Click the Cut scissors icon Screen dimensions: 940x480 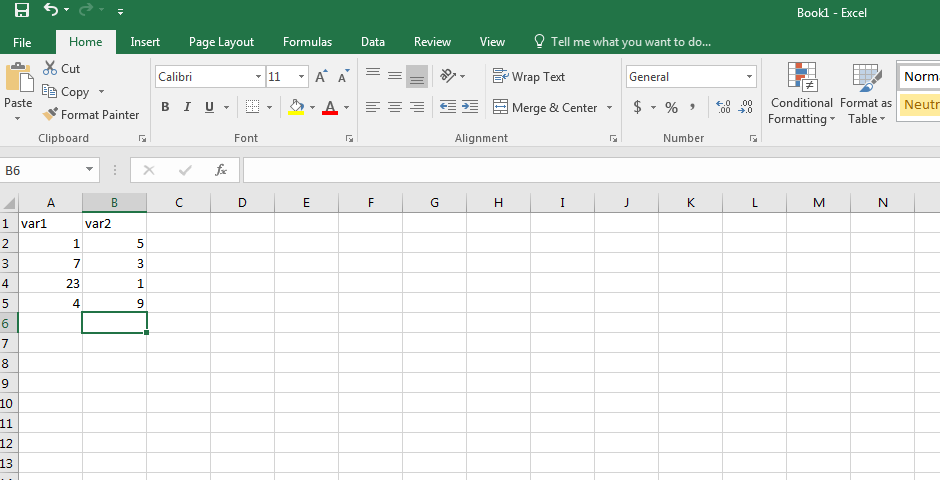coord(50,69)
